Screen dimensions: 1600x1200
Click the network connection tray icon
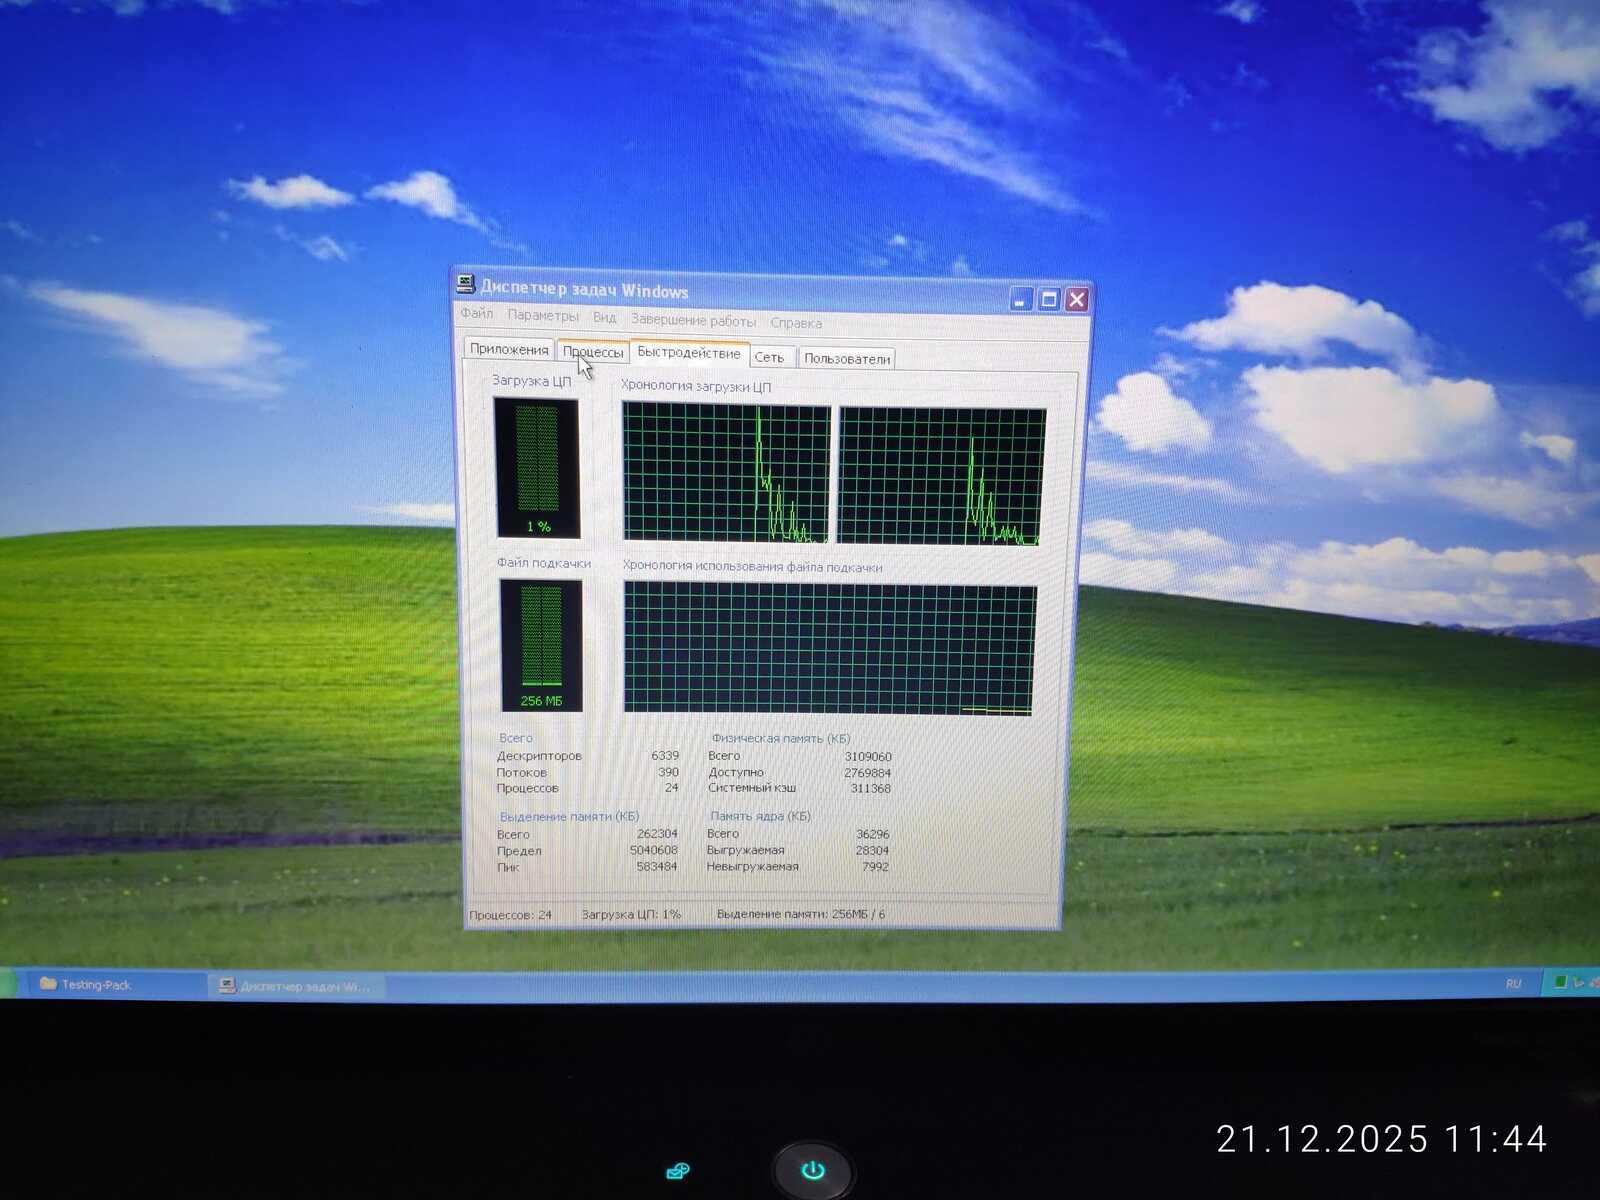[x=1577, y=982]
